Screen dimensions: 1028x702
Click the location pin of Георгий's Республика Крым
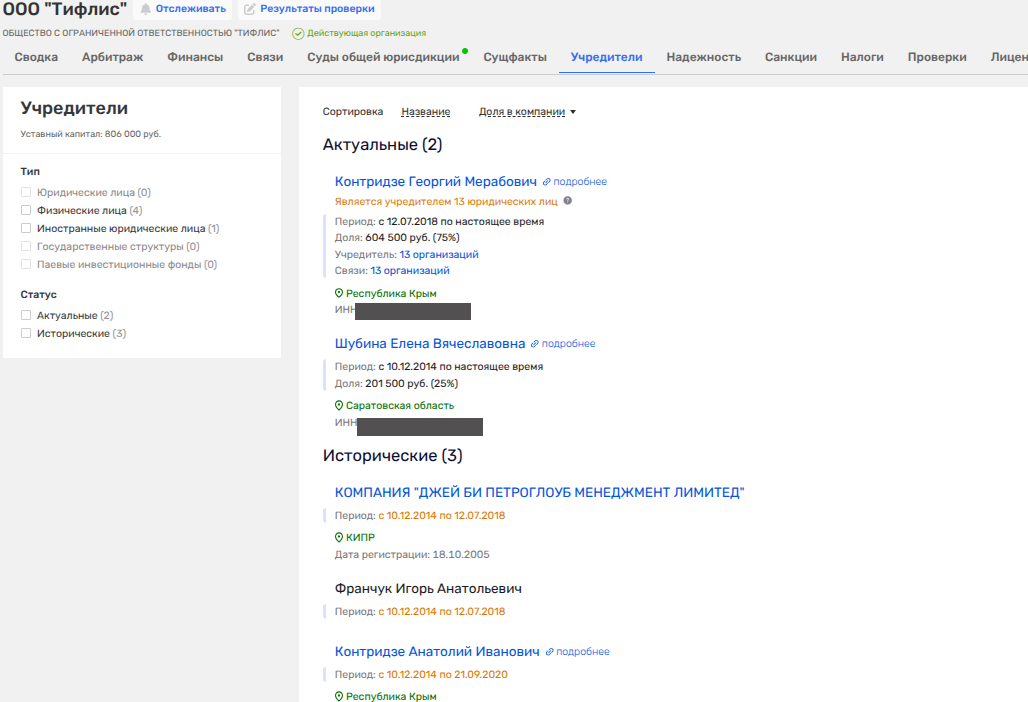[x=339, y=293]
